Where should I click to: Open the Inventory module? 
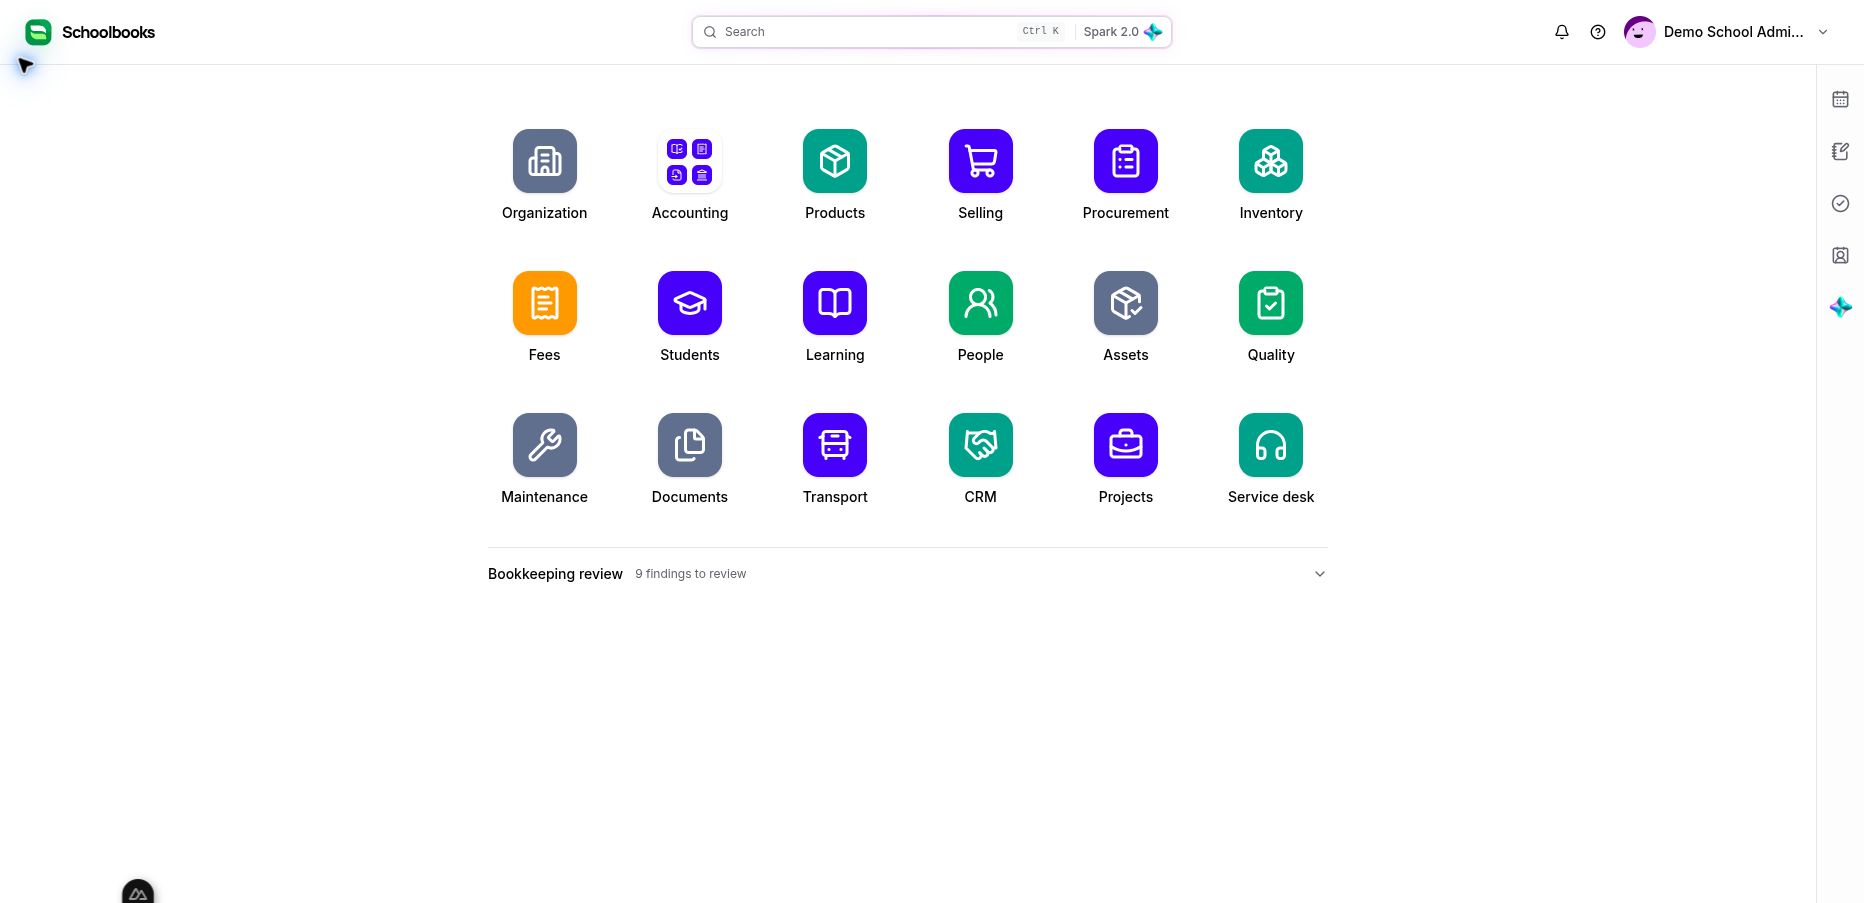tap(1271, 161)
